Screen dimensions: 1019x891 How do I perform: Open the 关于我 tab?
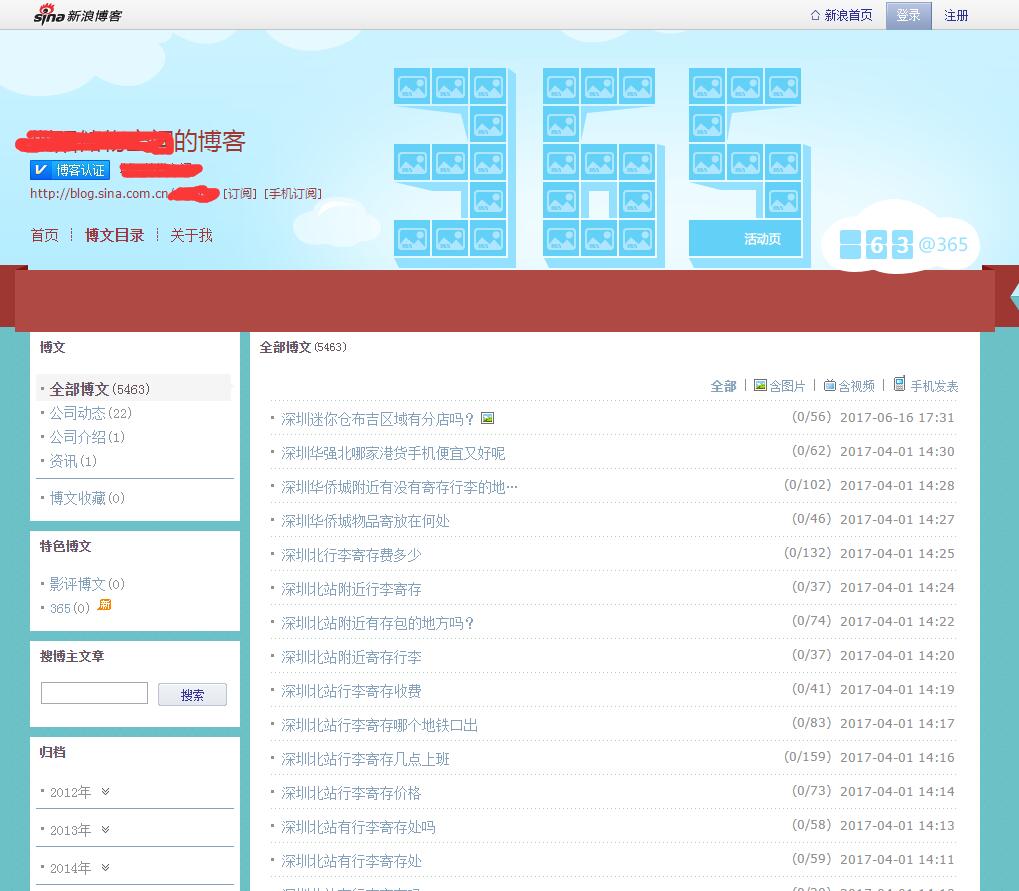[x=191, y=235]
